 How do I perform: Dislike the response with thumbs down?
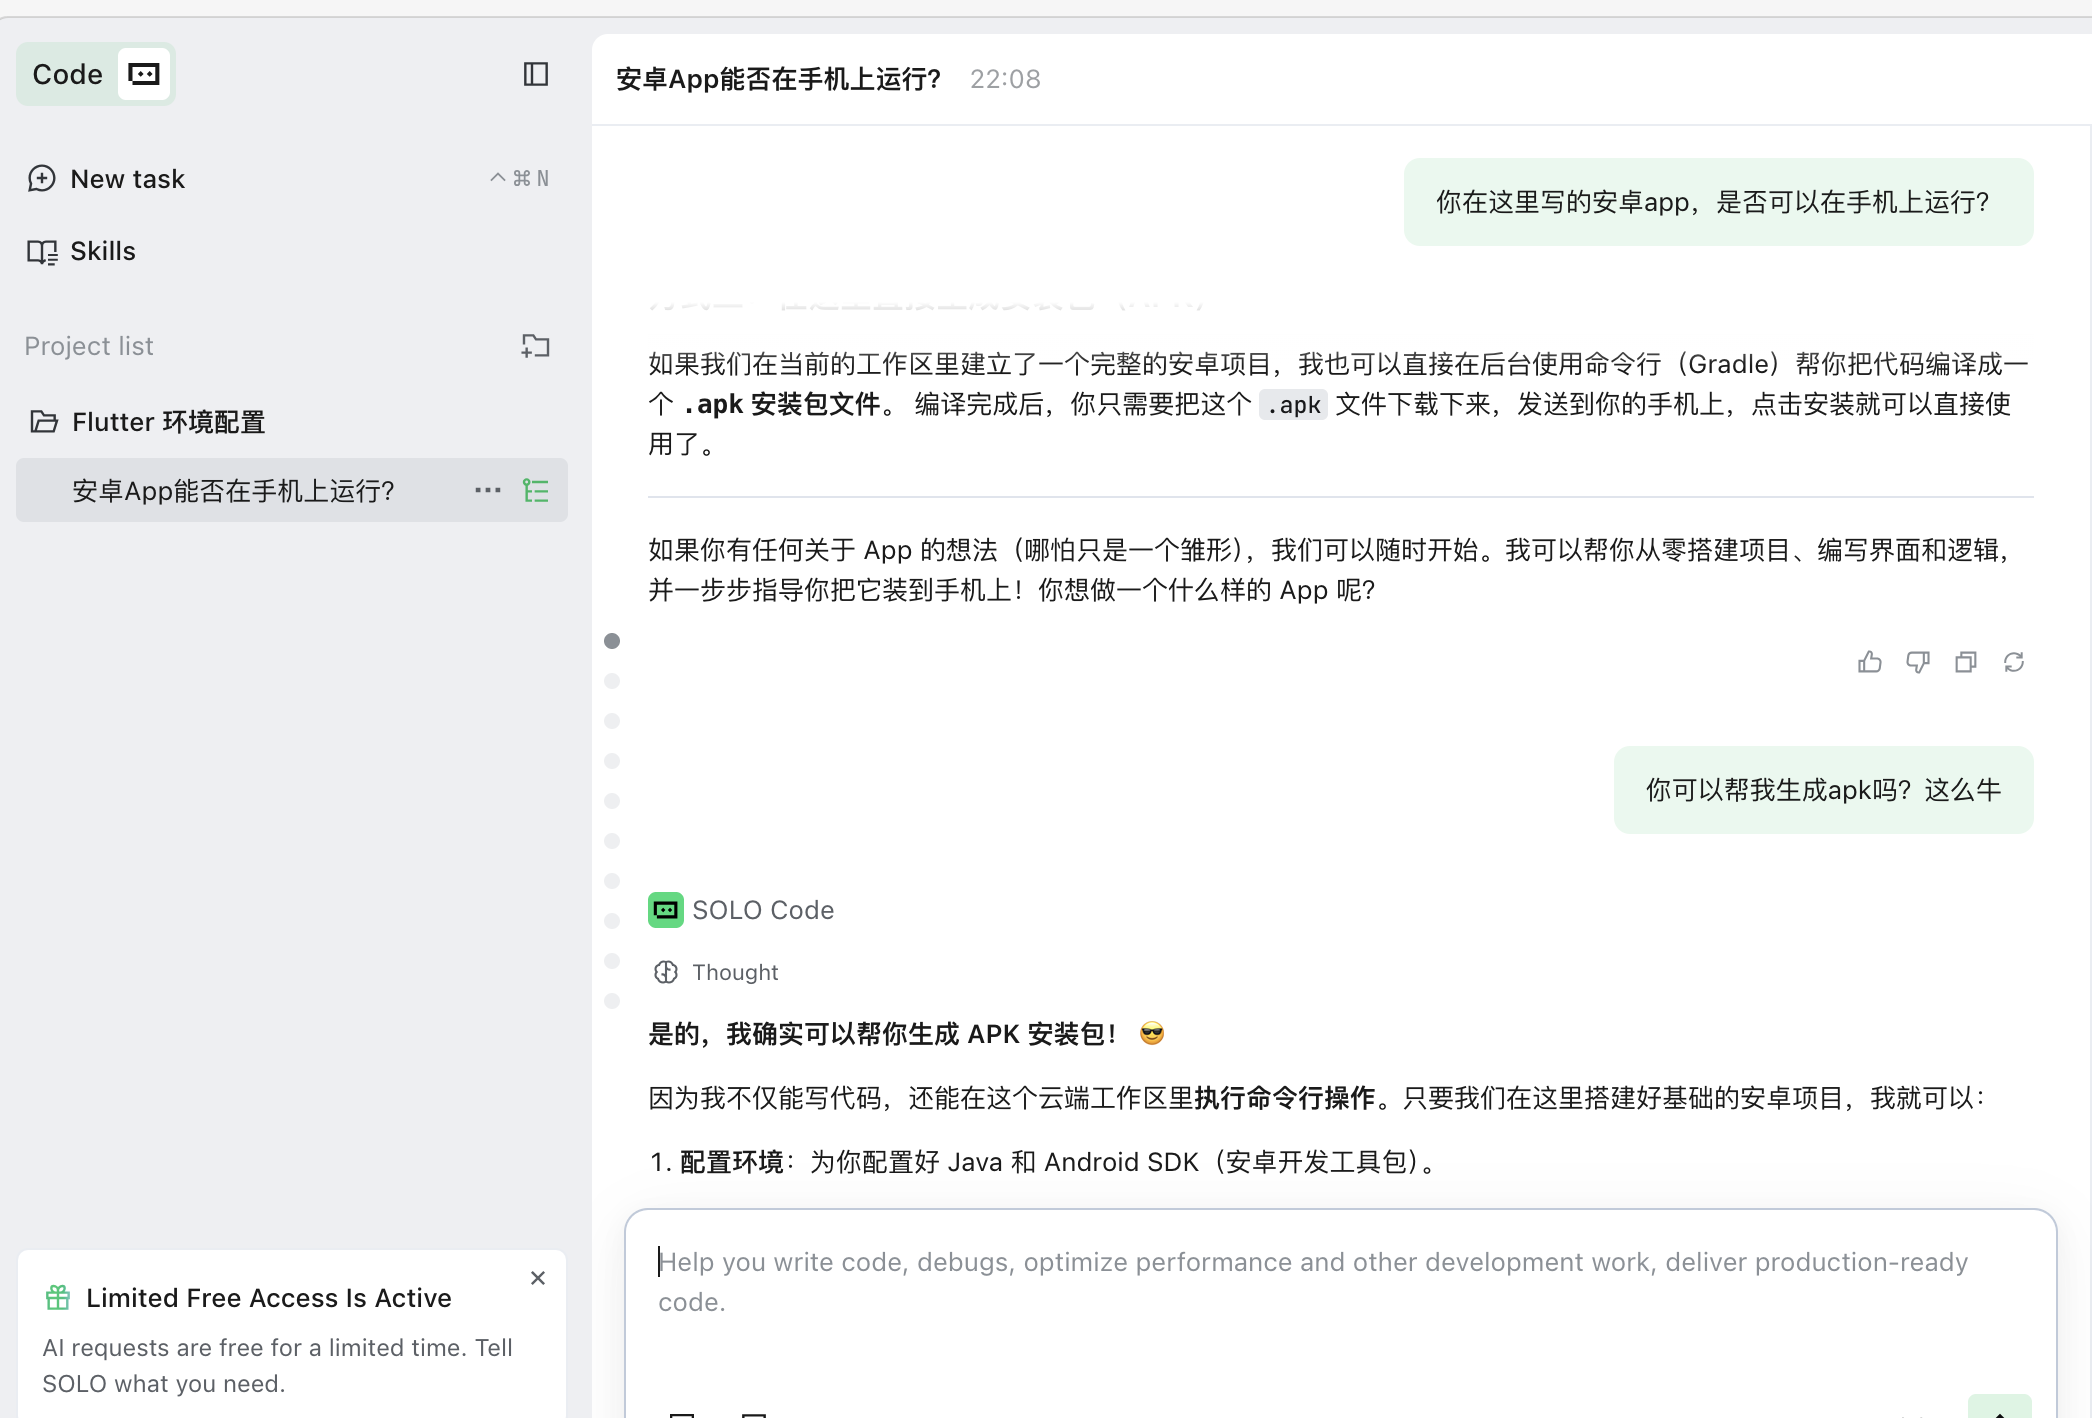click(x=1917, y=662)
